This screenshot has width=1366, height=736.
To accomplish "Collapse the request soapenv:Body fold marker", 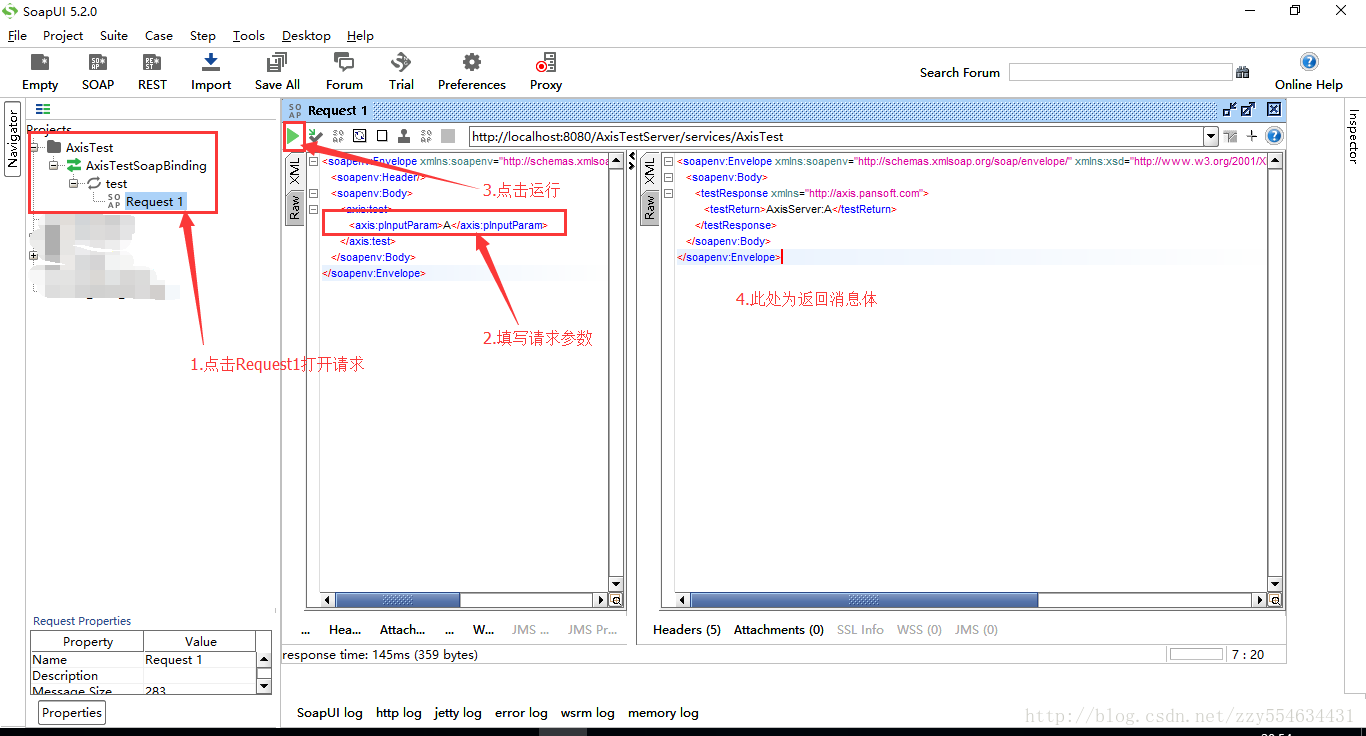I will pyautogui.click(x=313, y=193).
